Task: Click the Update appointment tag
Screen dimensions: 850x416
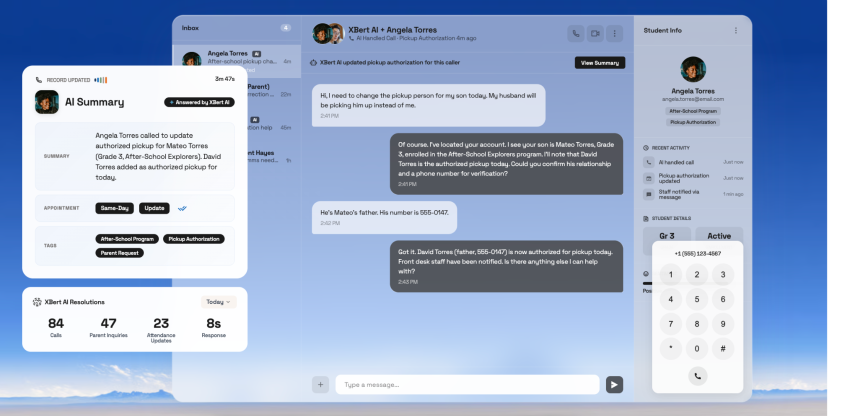Action: pos(154,208)
